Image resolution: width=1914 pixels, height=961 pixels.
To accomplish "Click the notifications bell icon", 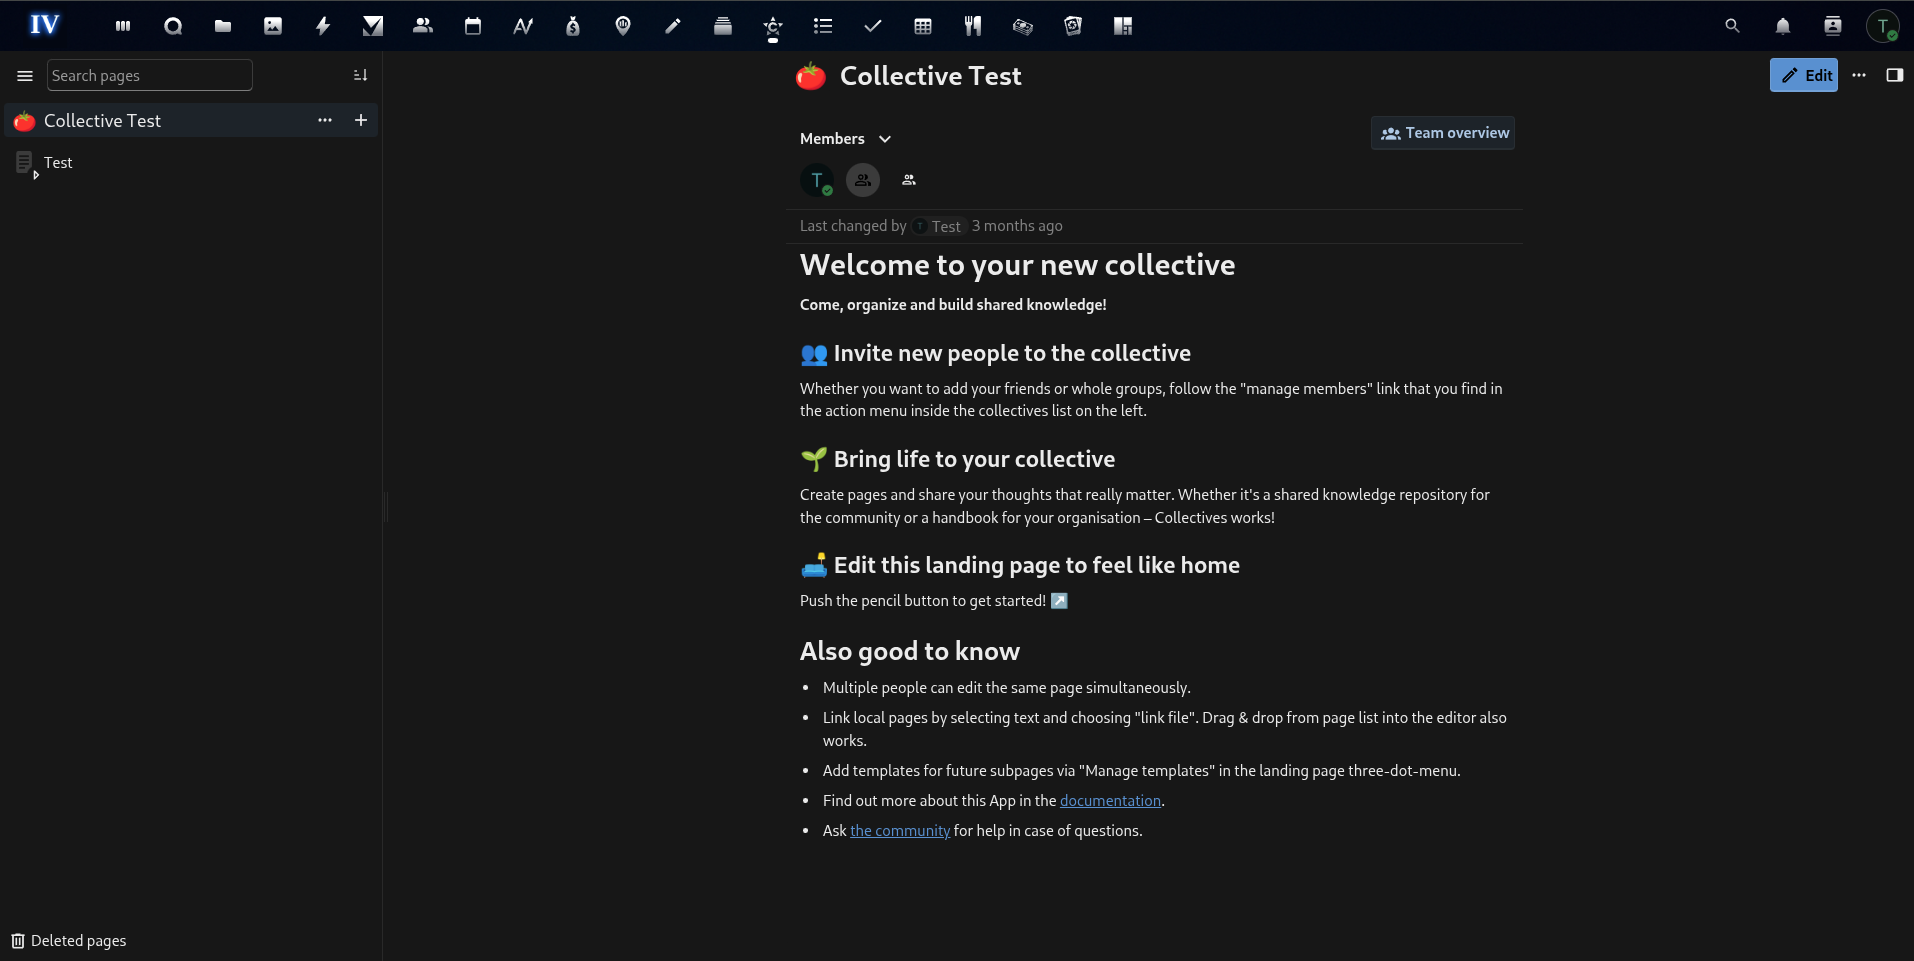I will 1783,25.
